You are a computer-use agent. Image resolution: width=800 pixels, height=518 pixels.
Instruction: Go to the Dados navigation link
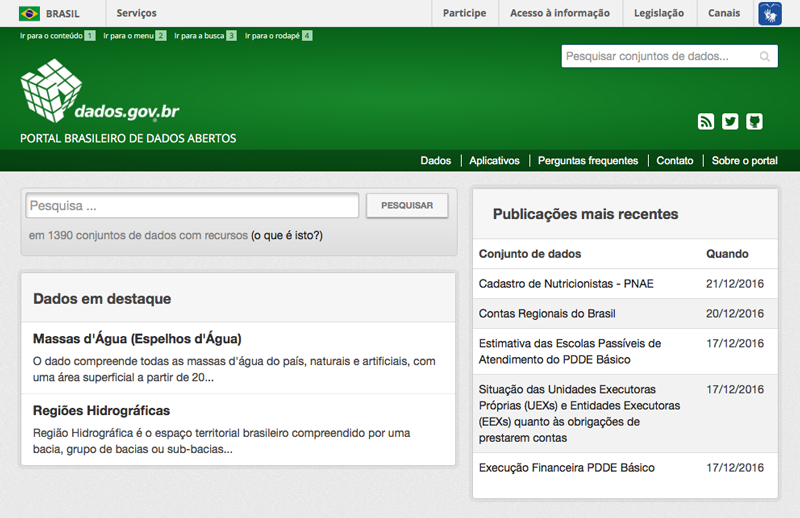pos(435,161)
